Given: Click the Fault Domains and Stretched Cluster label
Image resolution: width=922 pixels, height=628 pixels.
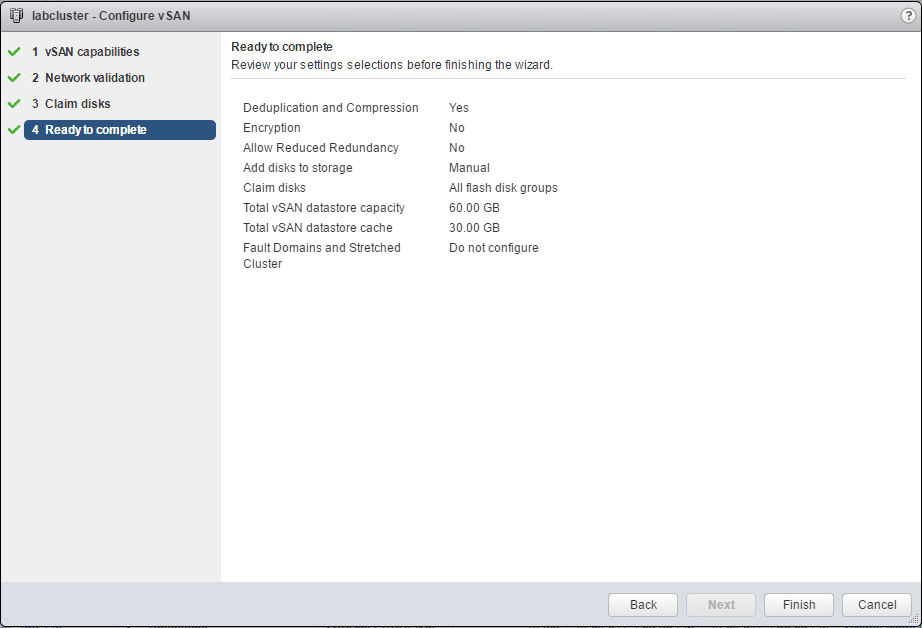Looking at the screenshot, I should (x=322, y=256).
